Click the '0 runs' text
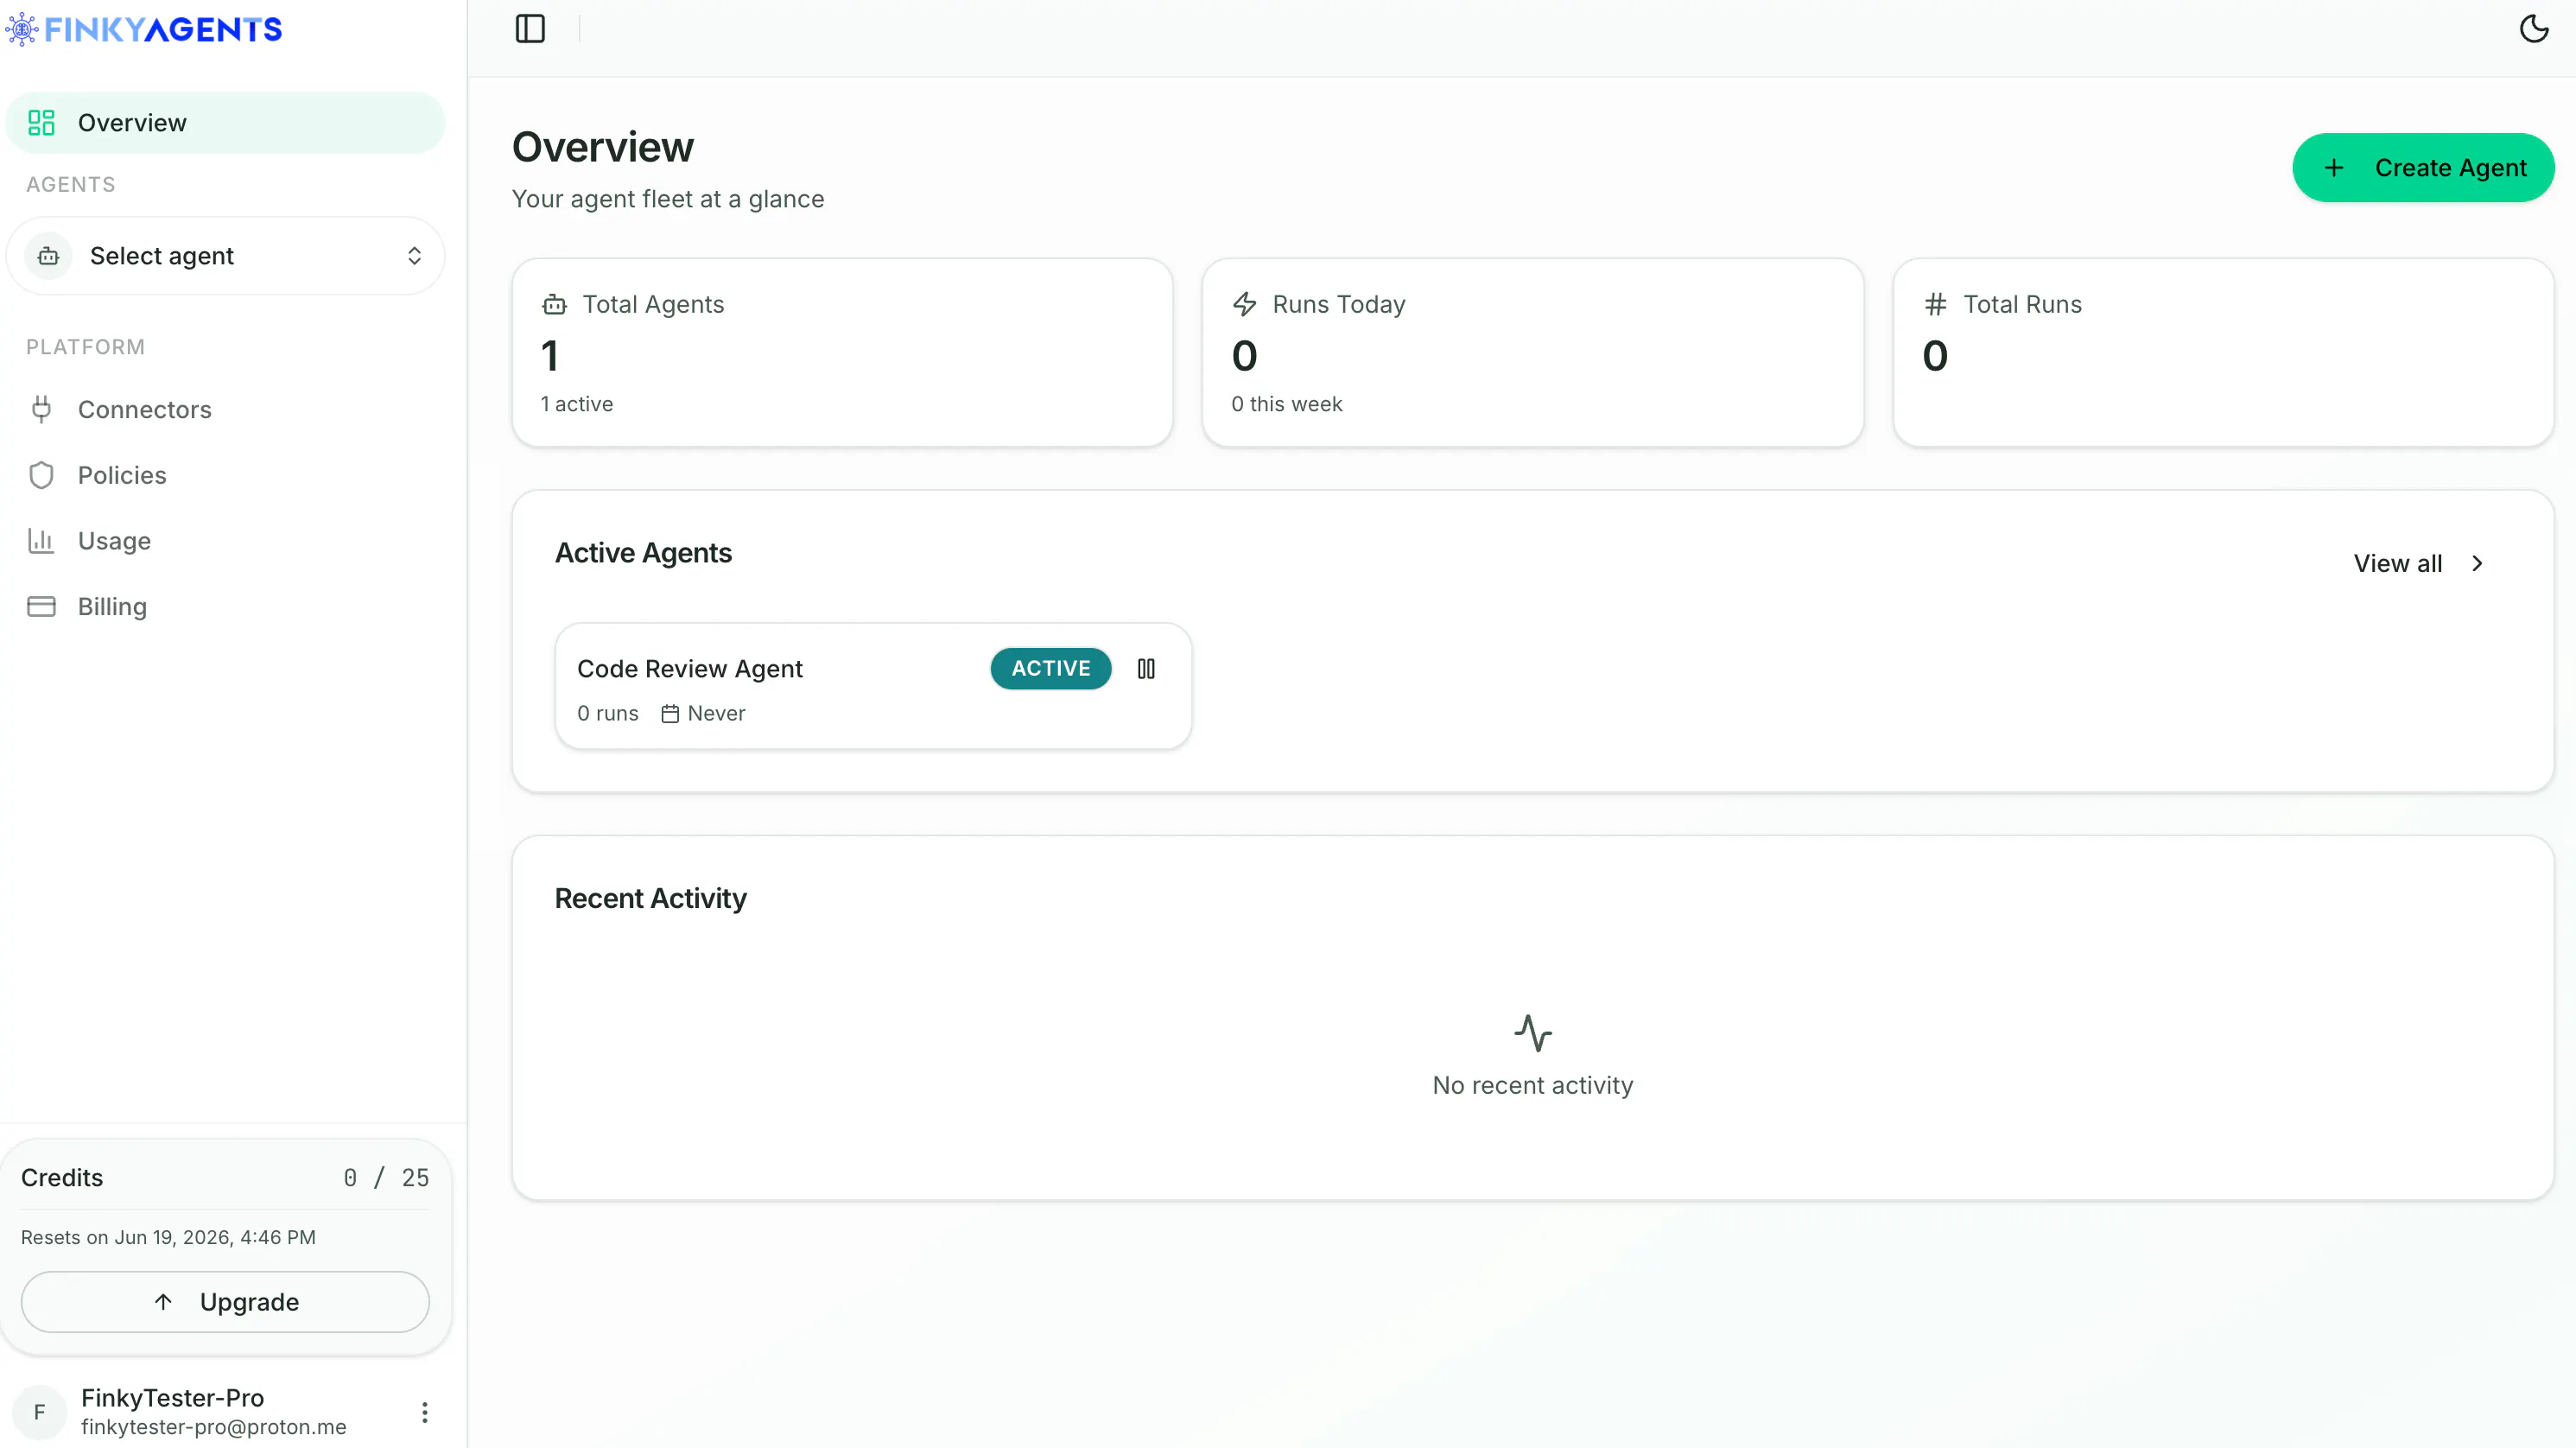The image size is (2576, 1448). (607, 714)
